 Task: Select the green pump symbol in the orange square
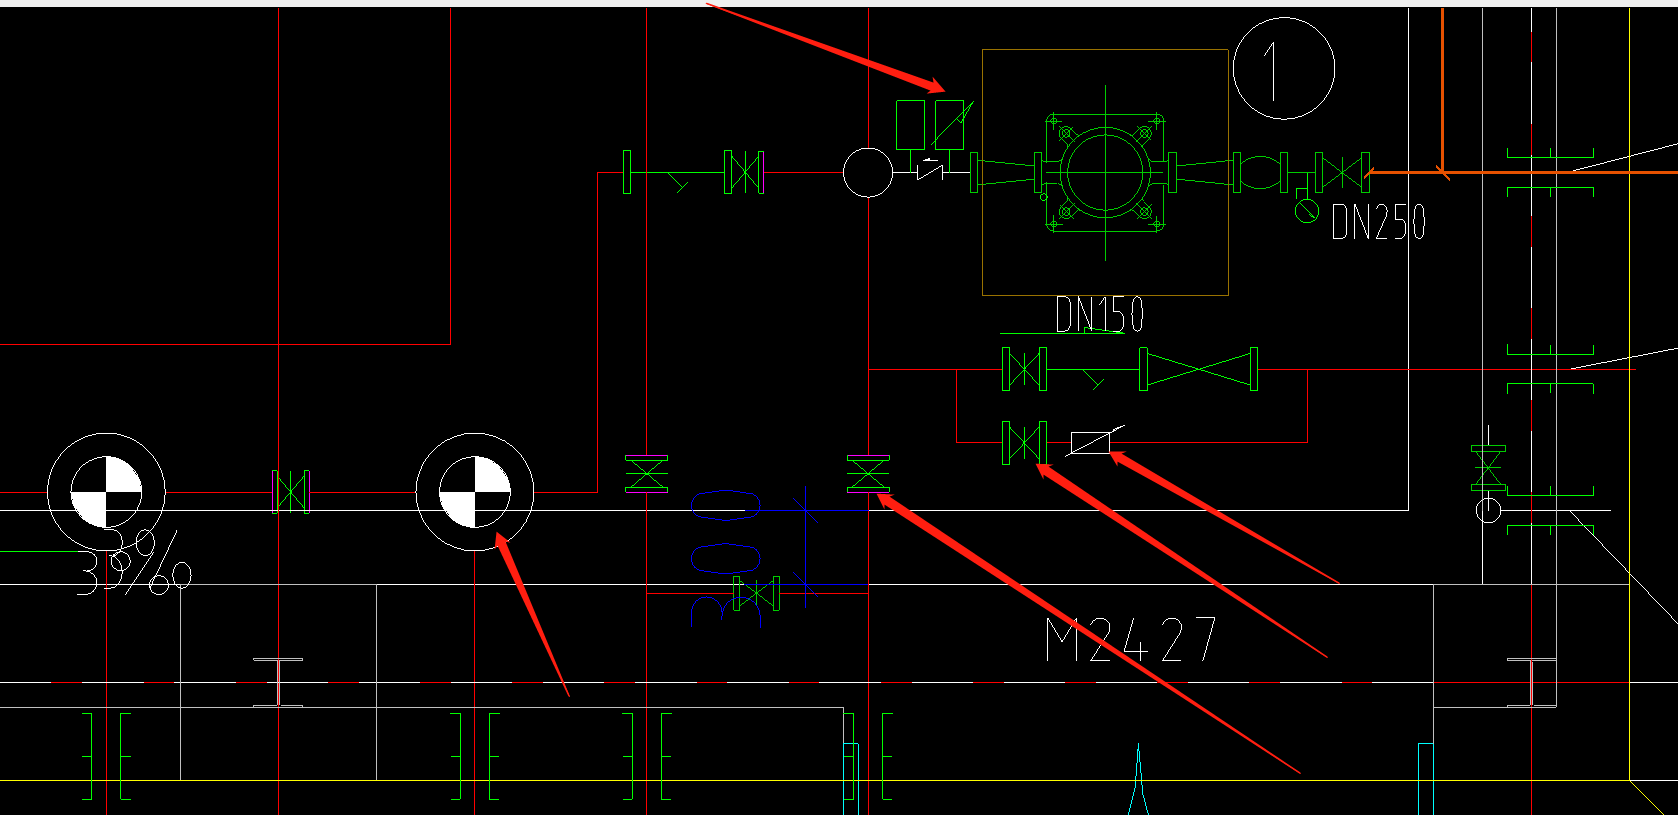pyautogui.click(x=1105, y=172)
